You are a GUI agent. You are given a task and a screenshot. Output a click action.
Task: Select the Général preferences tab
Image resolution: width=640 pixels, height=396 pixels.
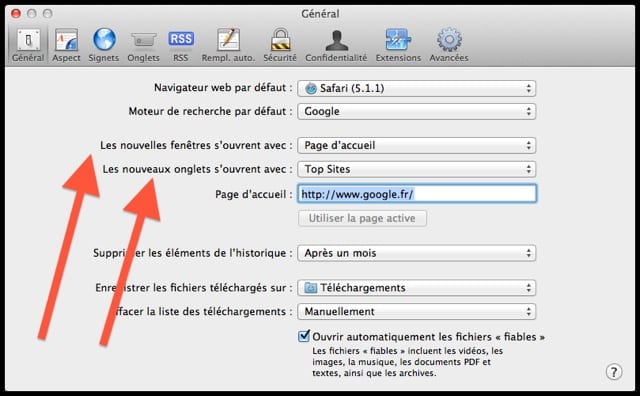[x=28, y=45]
